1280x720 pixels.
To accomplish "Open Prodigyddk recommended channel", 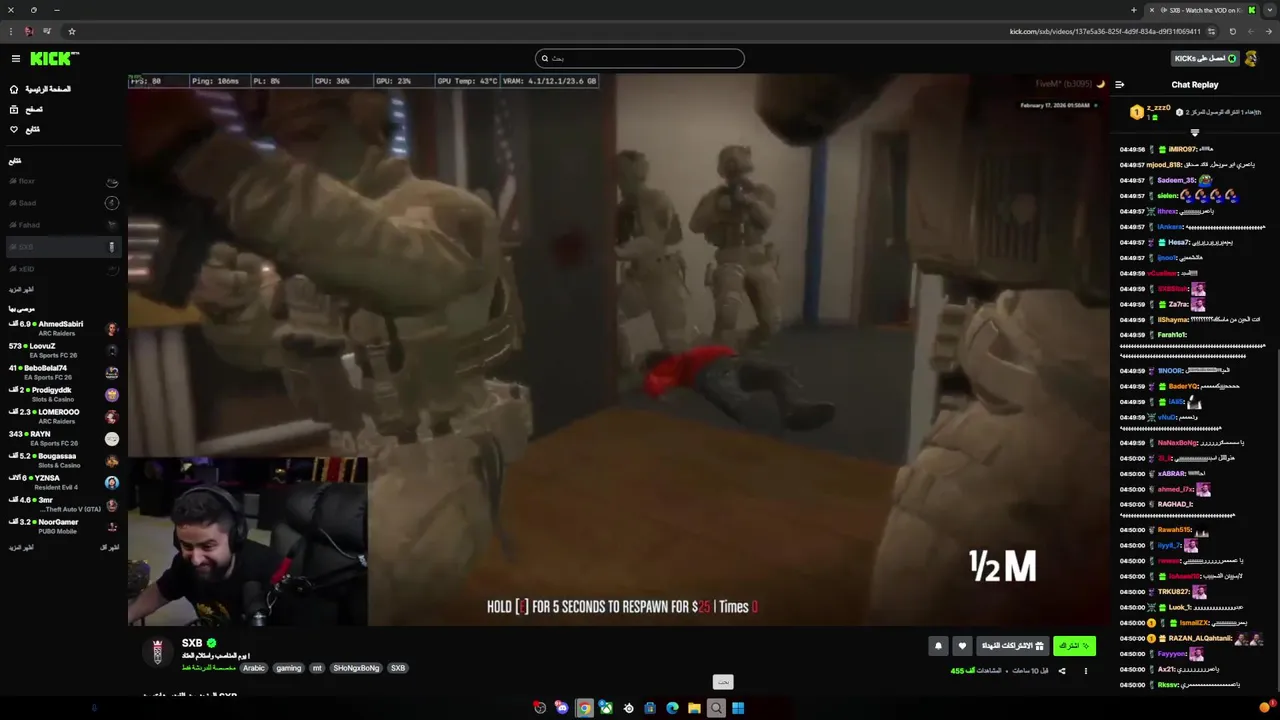I will tap(62, 394).
